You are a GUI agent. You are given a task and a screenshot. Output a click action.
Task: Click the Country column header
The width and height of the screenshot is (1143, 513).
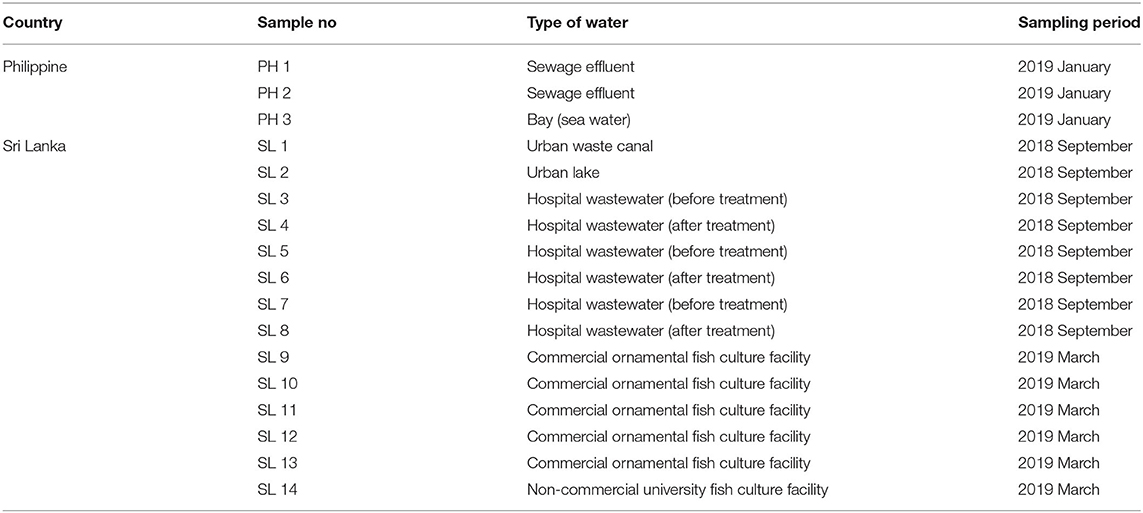tap(33, 23)
